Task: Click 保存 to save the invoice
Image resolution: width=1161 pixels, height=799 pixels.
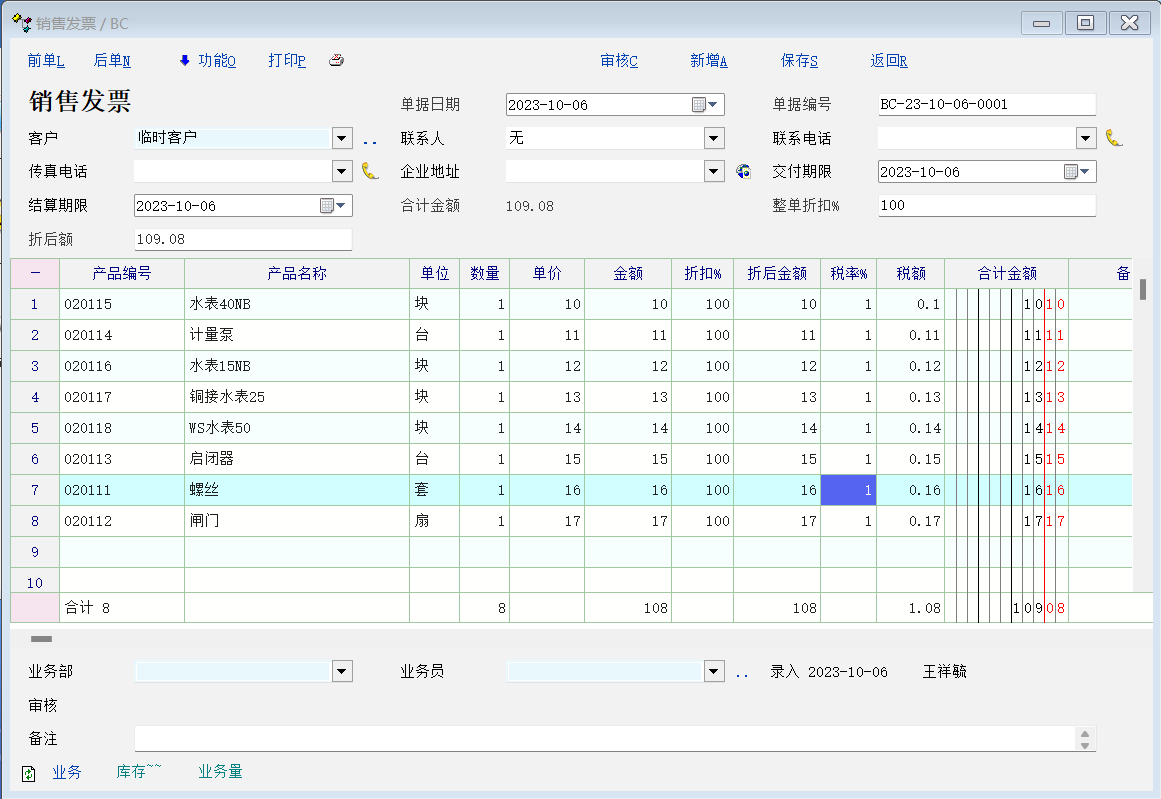Action: (x=799, y=61)
